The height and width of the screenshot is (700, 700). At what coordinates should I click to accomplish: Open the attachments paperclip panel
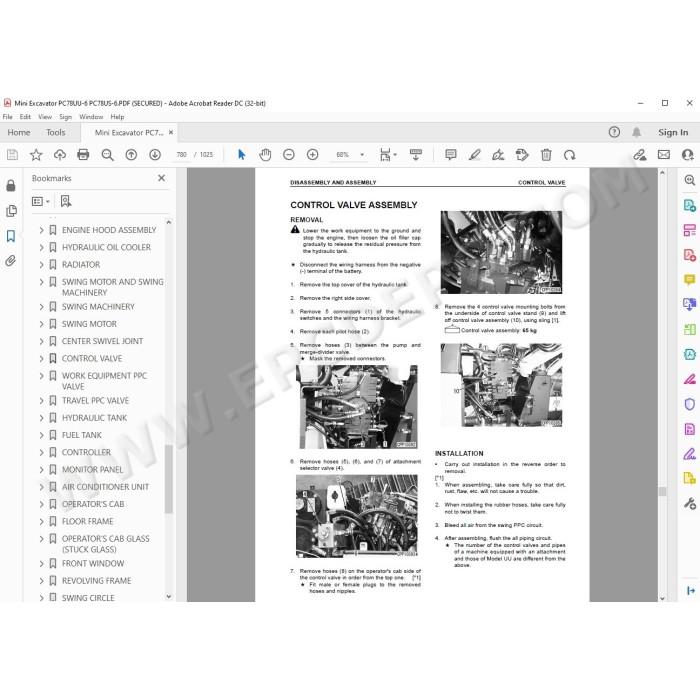tap(11, 261)
